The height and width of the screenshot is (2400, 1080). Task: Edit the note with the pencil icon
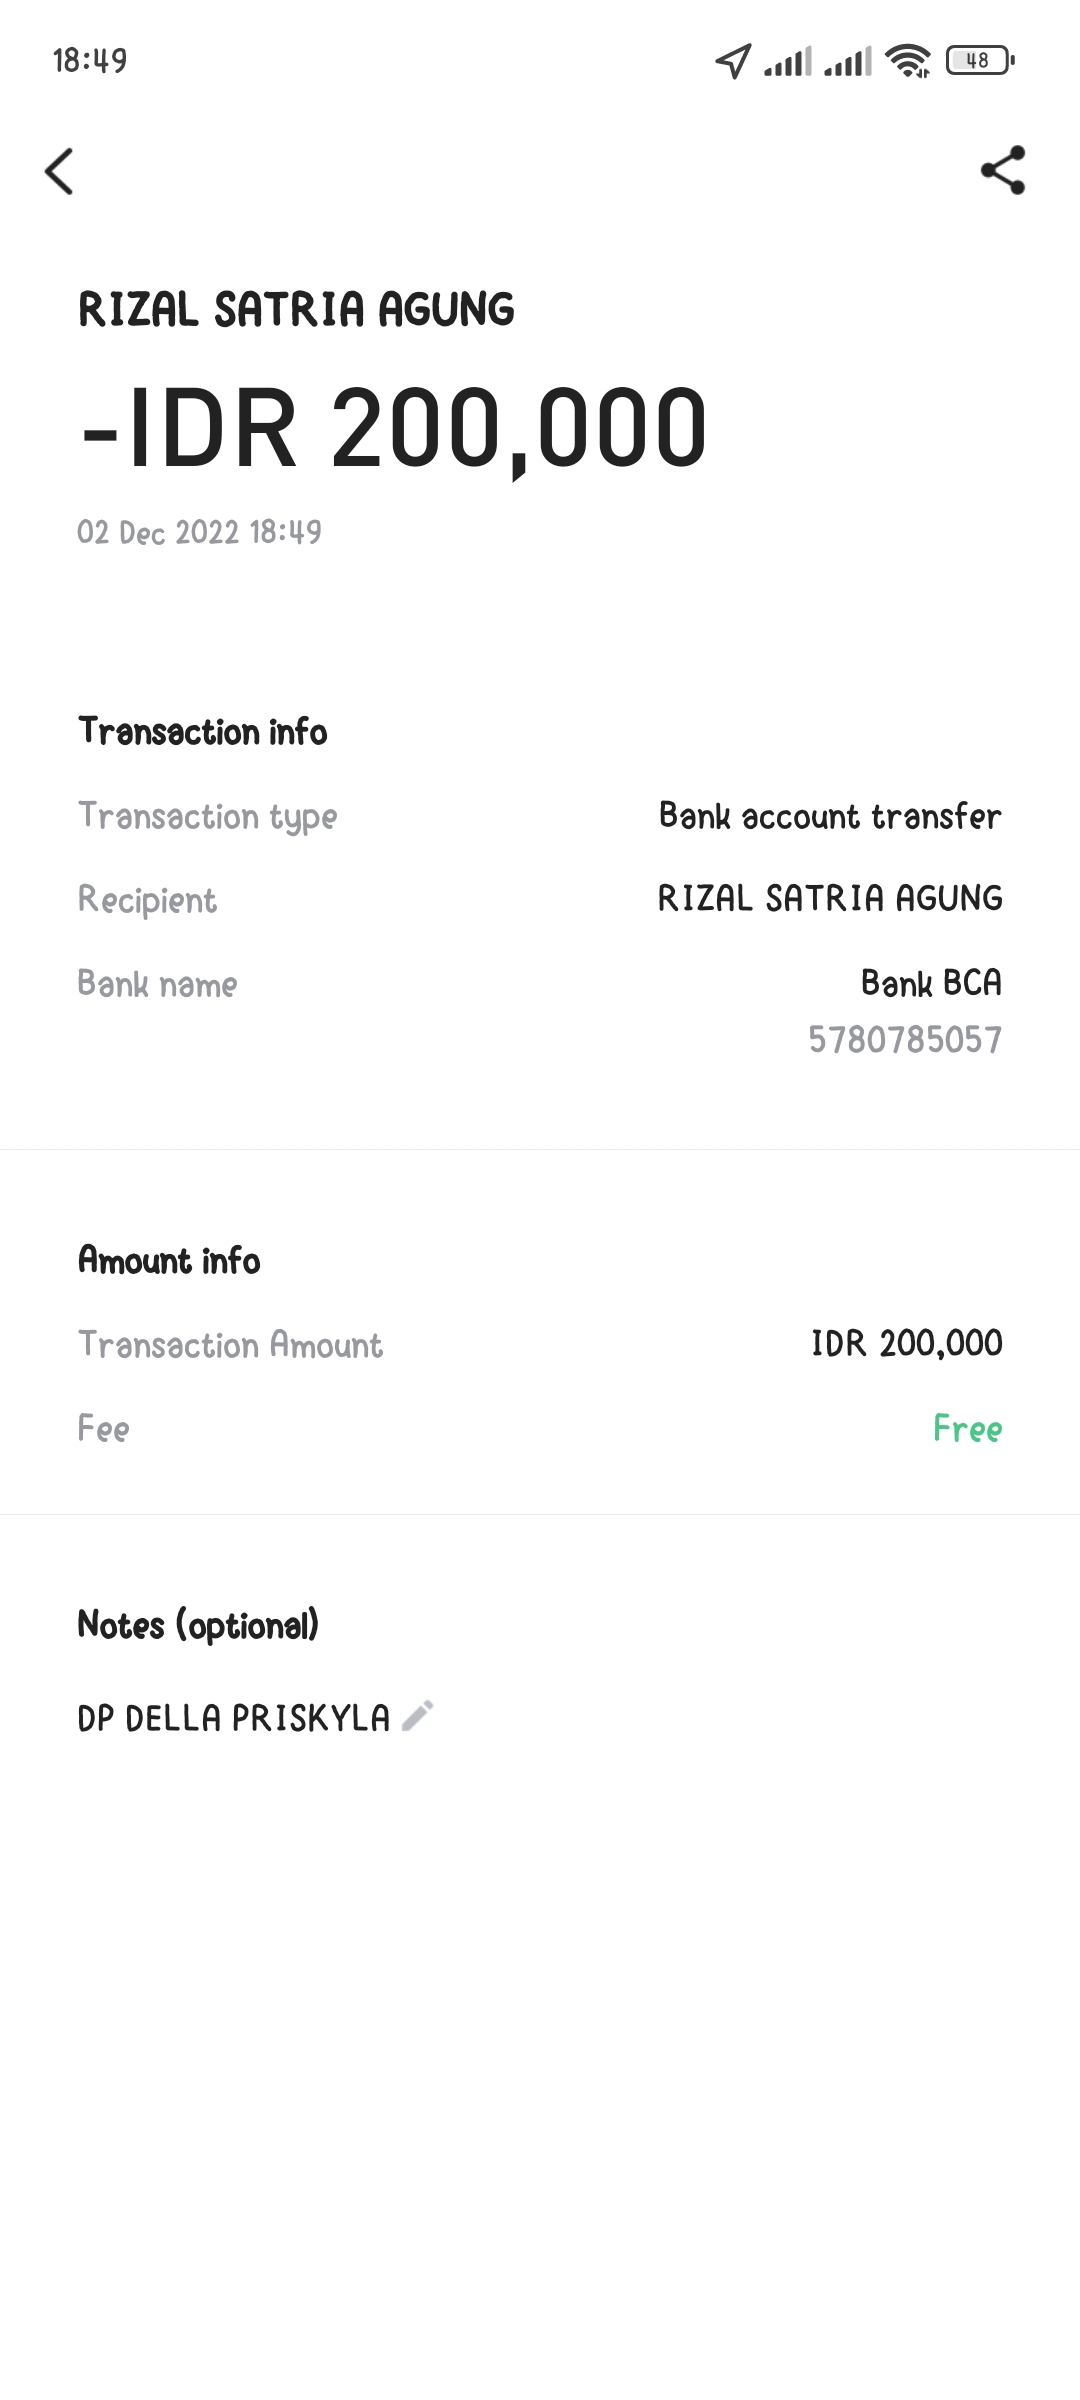coord(417,1716)
